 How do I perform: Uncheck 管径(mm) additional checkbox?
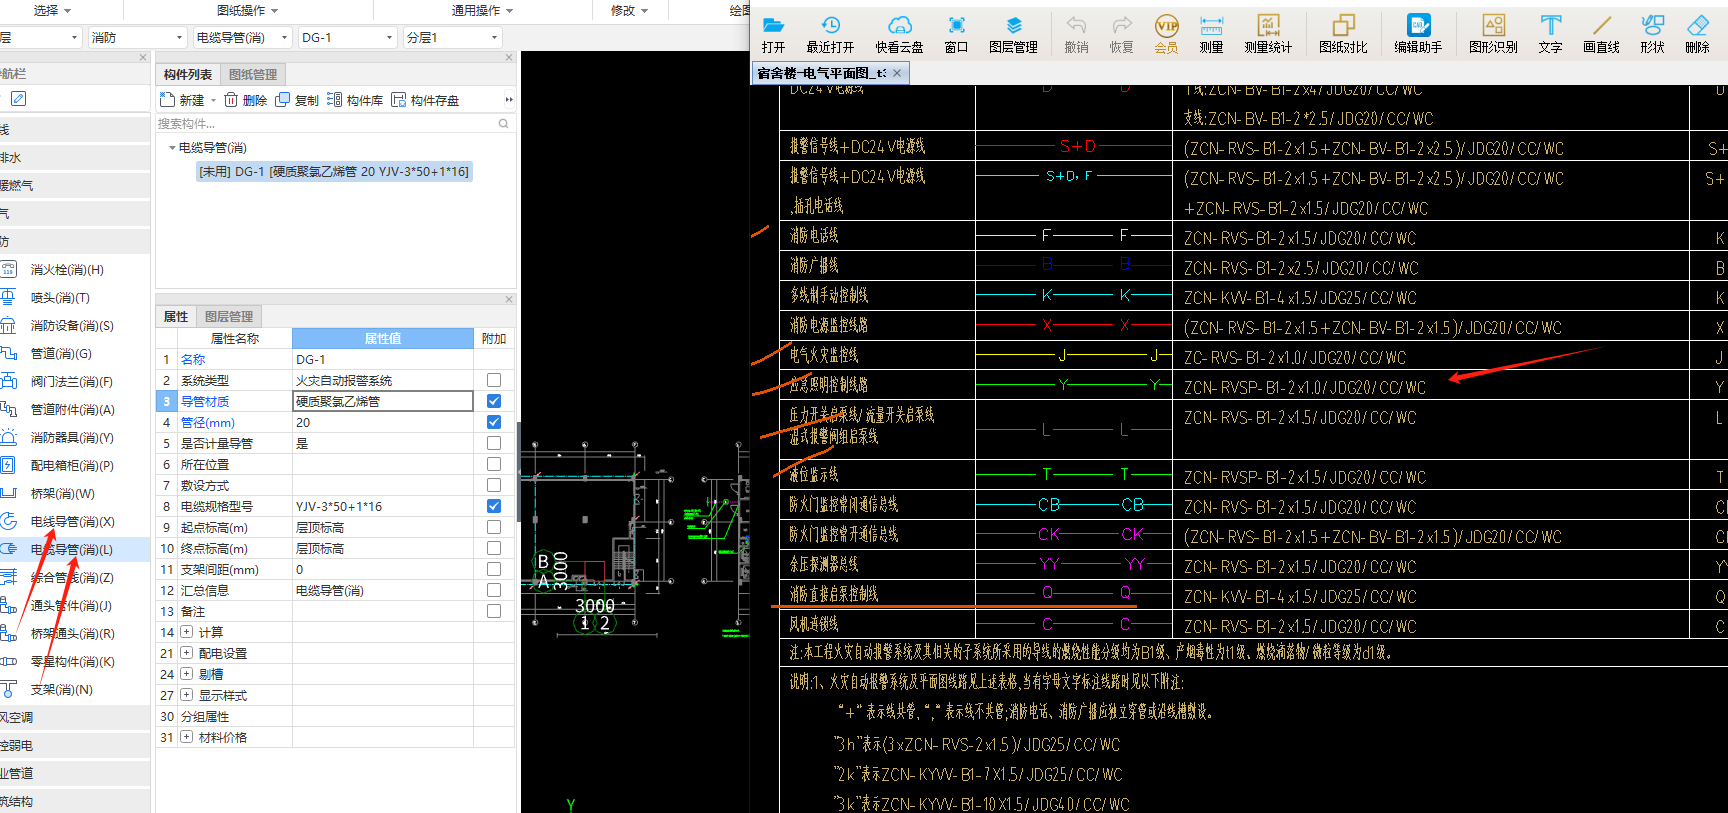click(x=494, y=422)
